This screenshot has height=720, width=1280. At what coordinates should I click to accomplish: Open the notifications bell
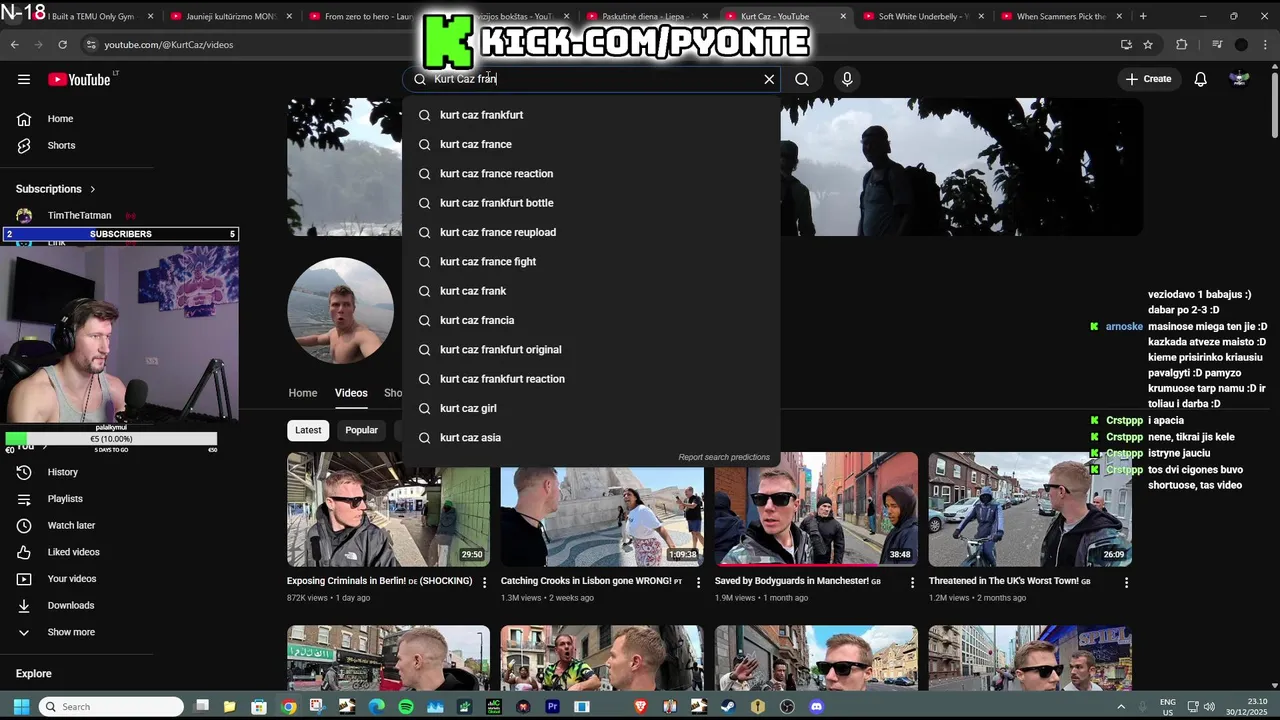(x=1200, y=79)
